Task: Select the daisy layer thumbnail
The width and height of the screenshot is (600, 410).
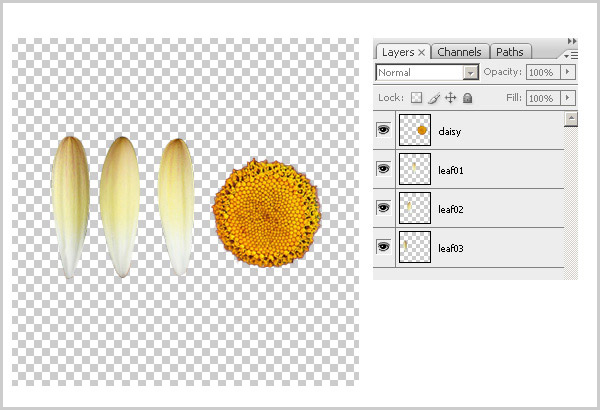Action: (415, 130)
